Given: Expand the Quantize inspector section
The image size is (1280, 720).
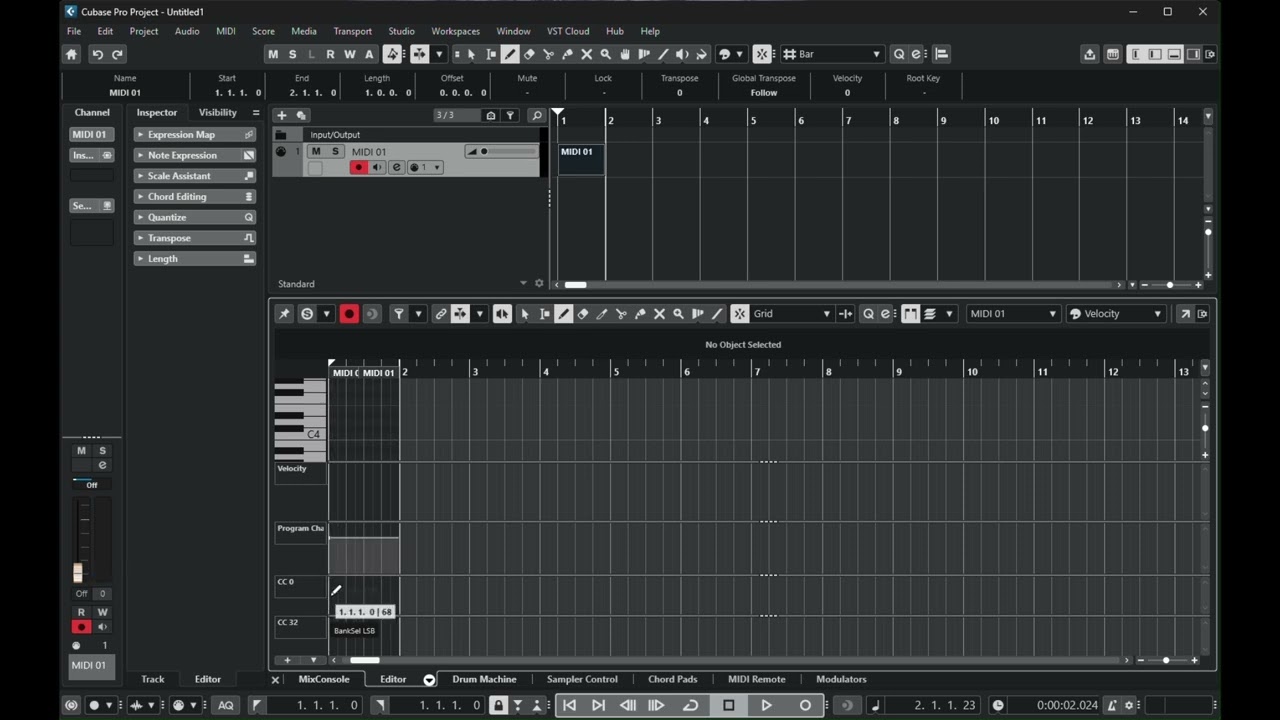Looking at the screenshot, I should click(x=195, y=217).
